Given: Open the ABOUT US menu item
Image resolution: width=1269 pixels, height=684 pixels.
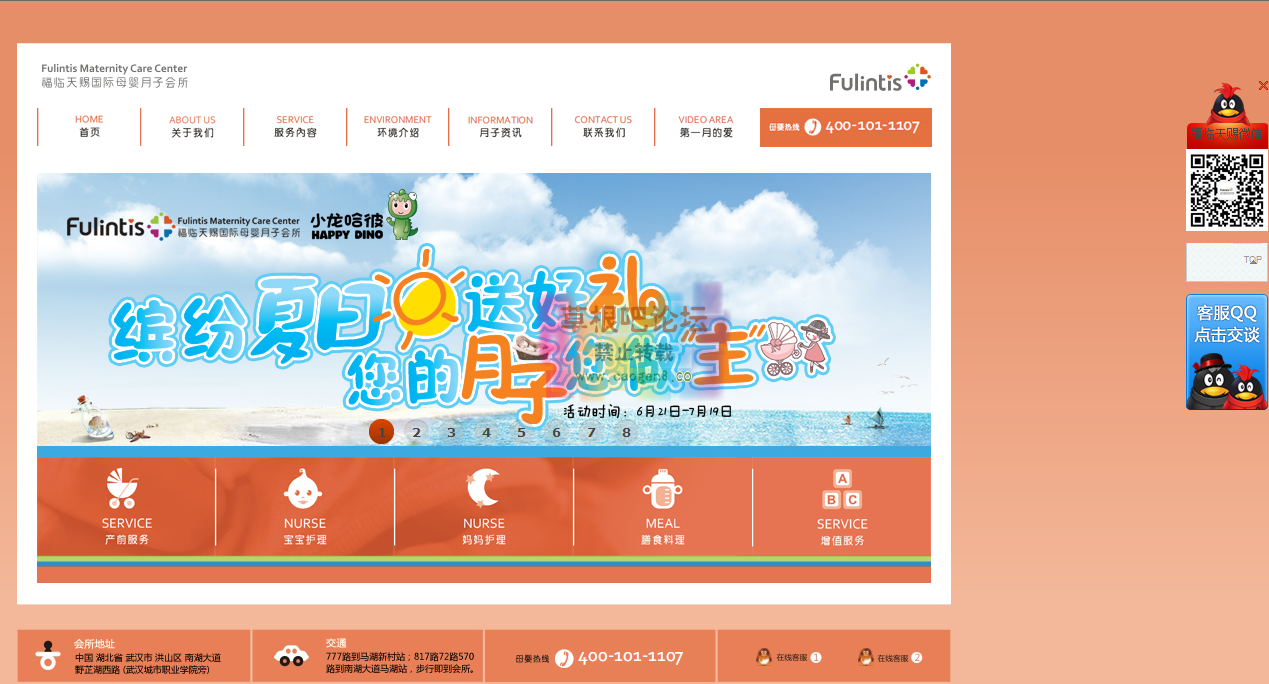Looking at the screenshot, I should click(192, 126).
